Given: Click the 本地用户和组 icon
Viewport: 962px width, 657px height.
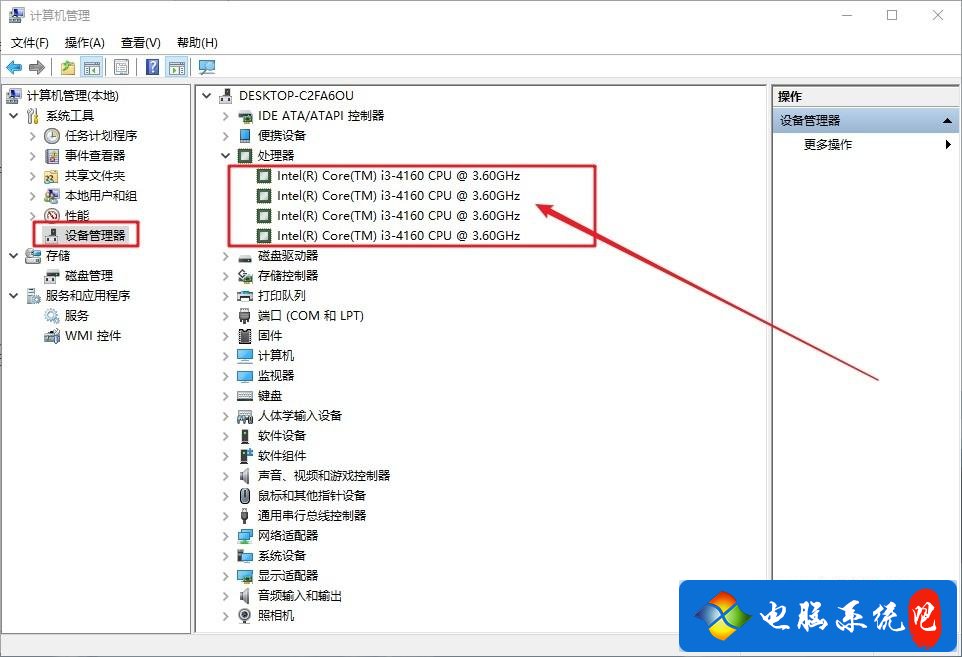Looking at the screenshot, I should point(52,196).
